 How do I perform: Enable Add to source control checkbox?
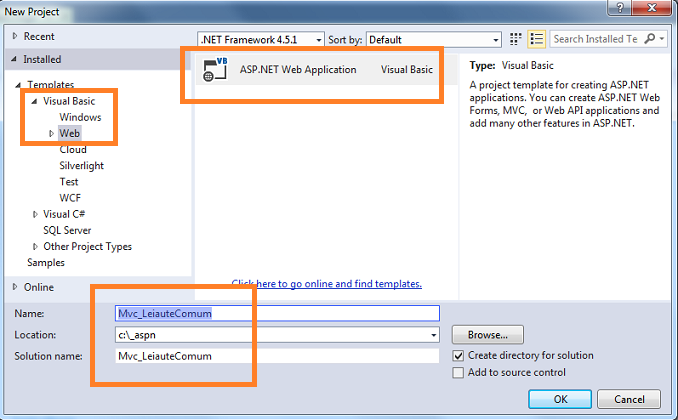pyautogui.click(x=458, y=372)
